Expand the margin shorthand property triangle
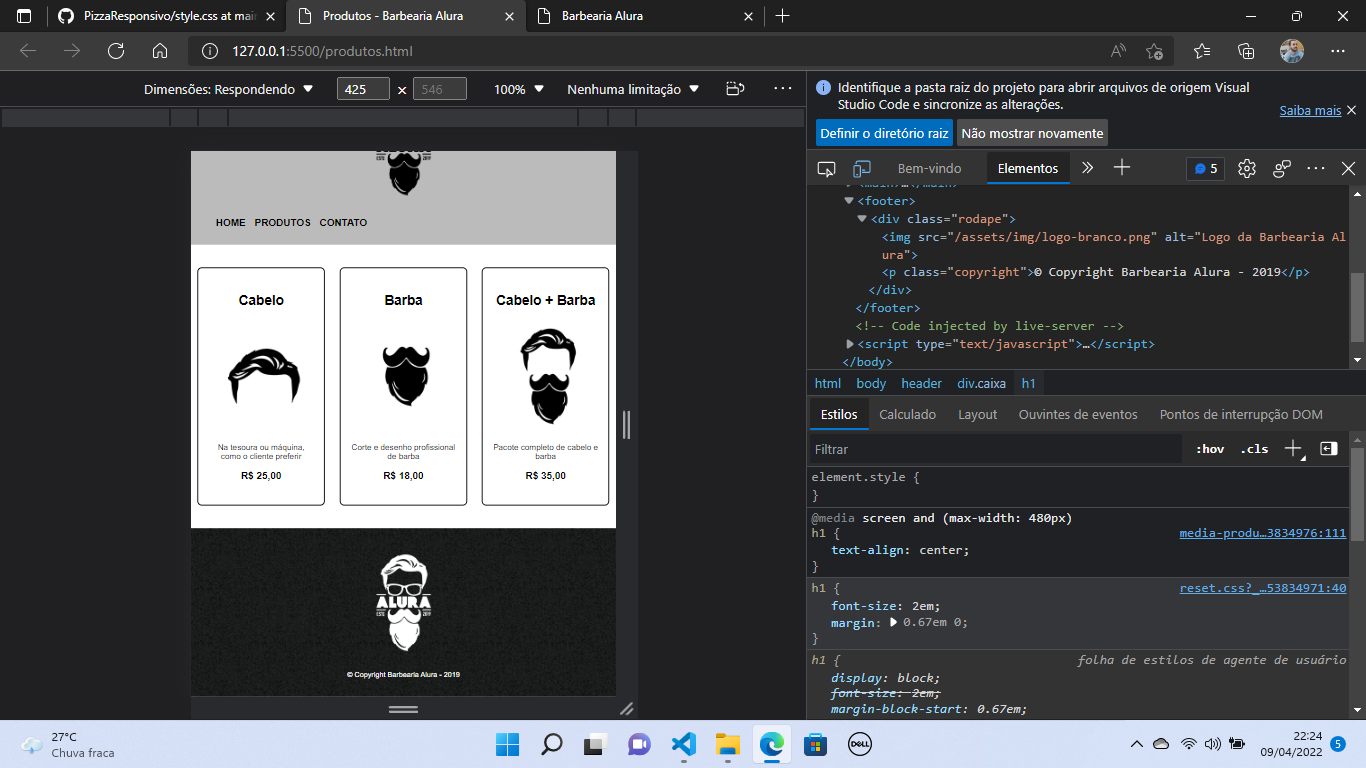 point(893,622)
